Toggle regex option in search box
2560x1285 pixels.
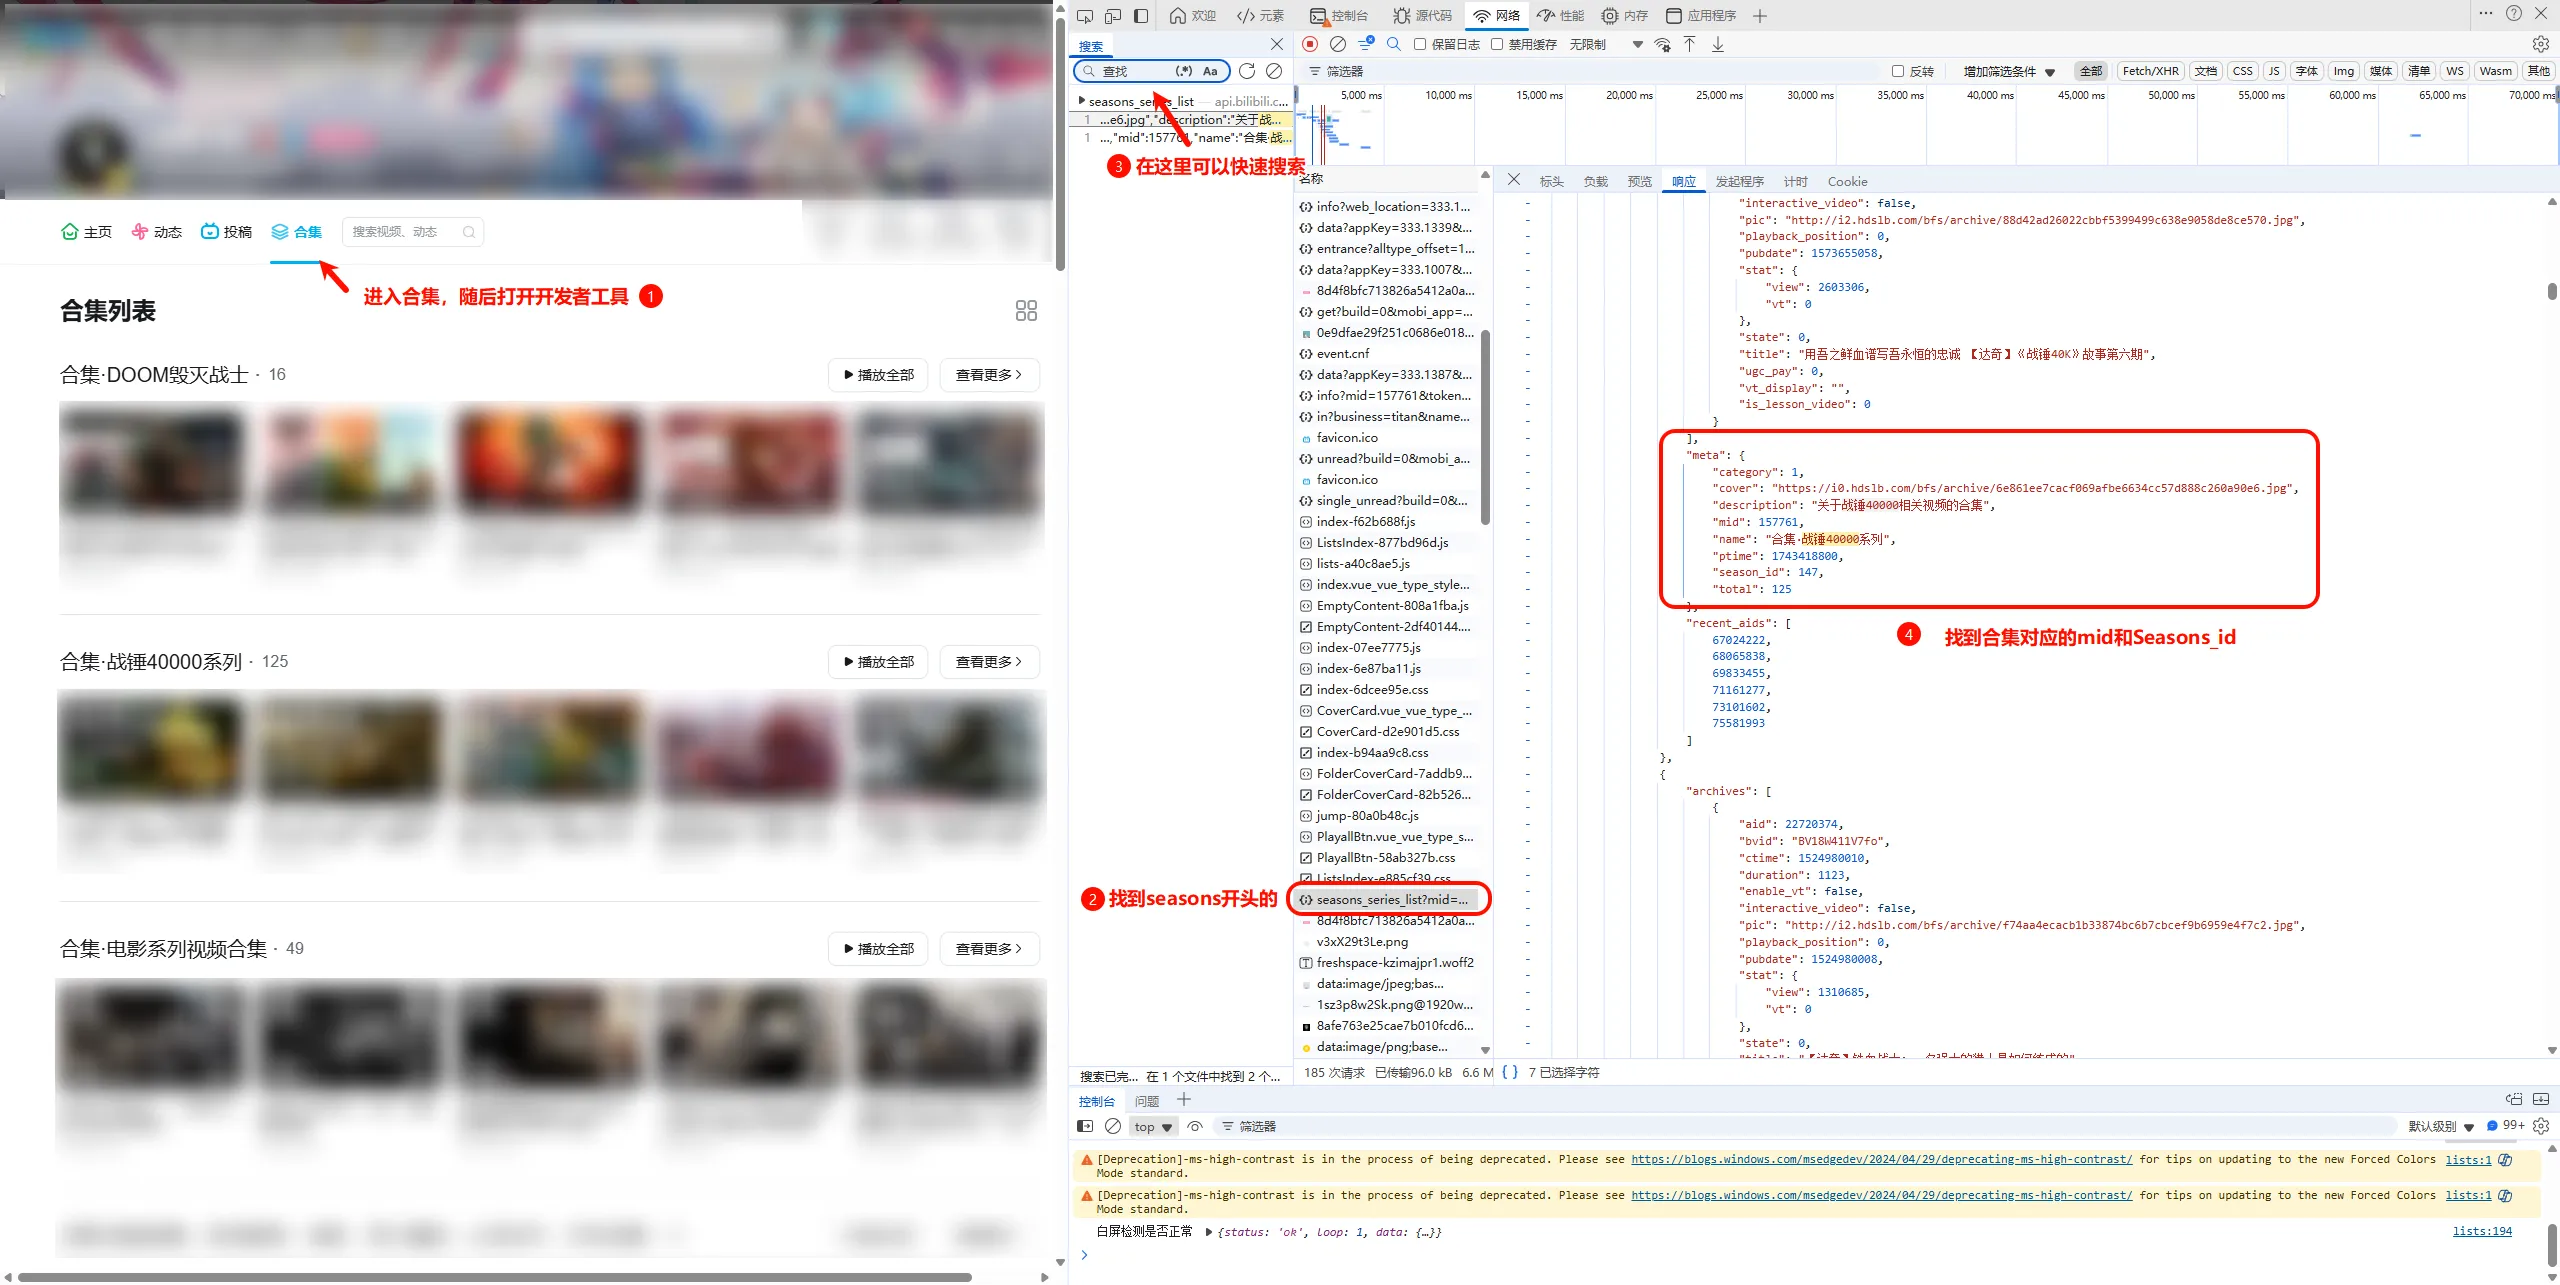point(1184,71)
